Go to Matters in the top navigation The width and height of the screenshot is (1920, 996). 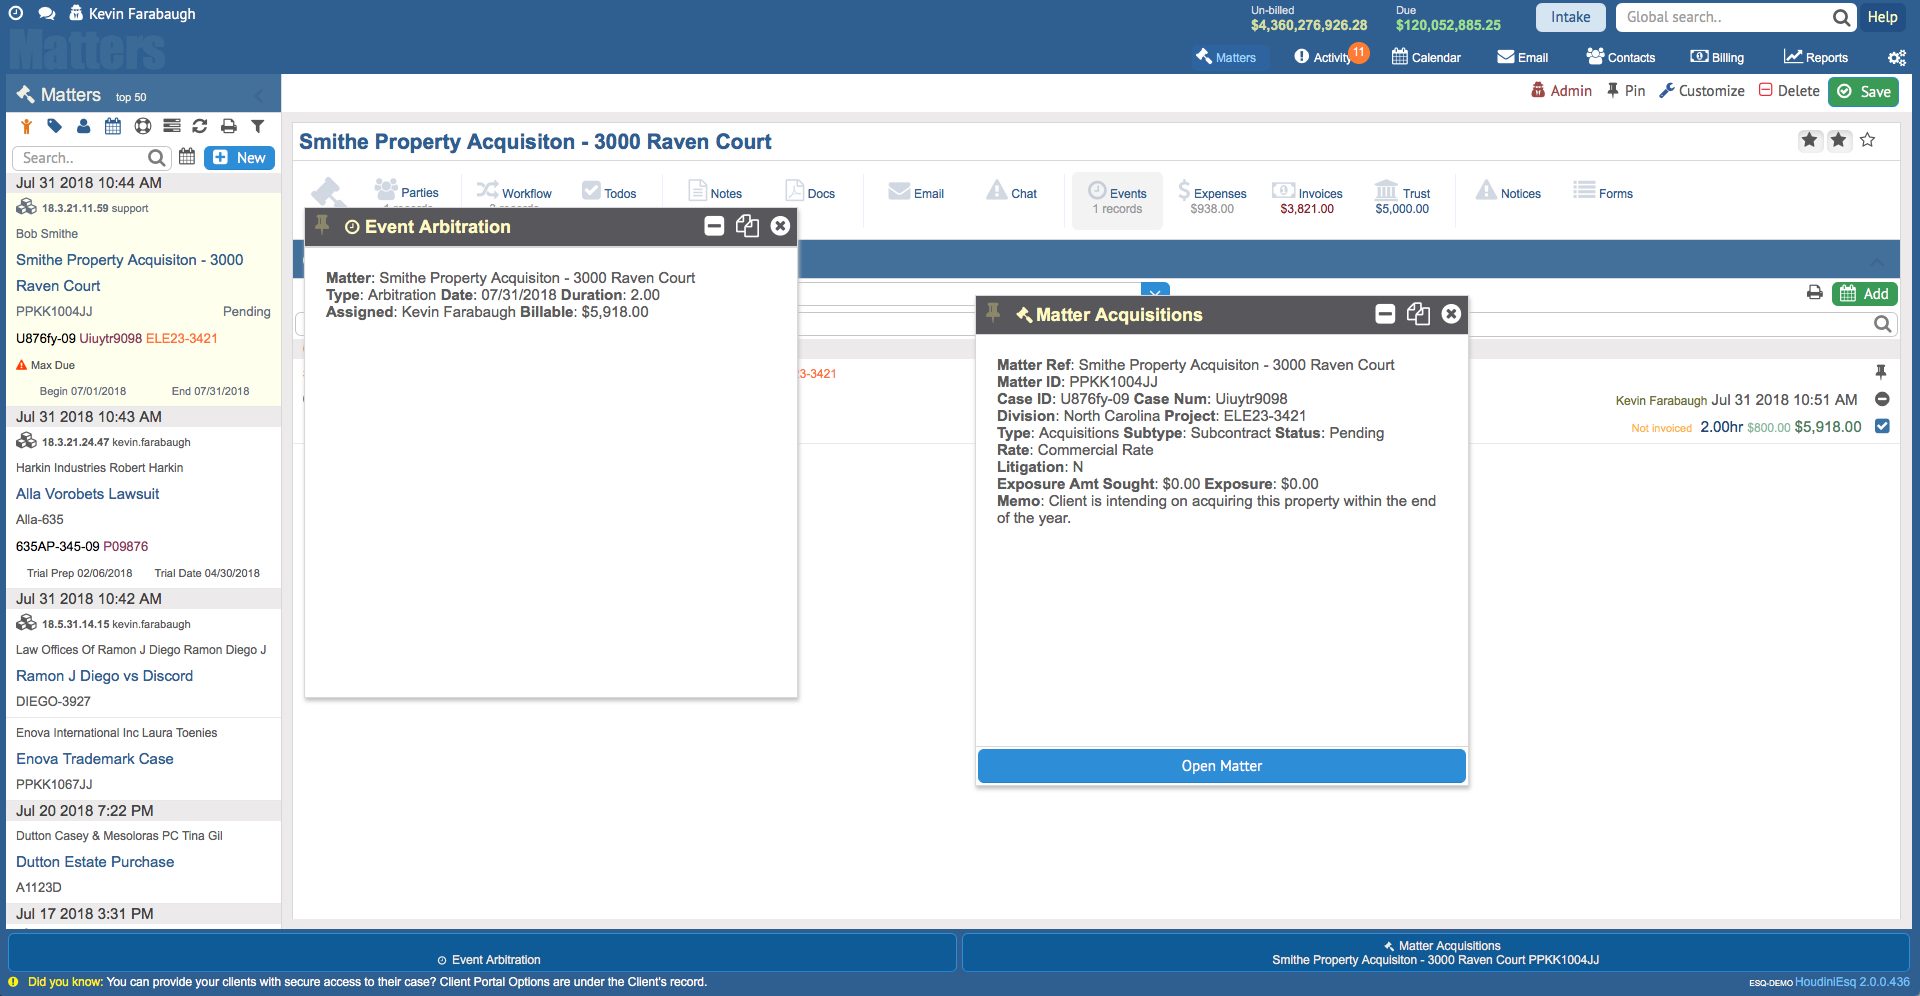point(1226,57)
